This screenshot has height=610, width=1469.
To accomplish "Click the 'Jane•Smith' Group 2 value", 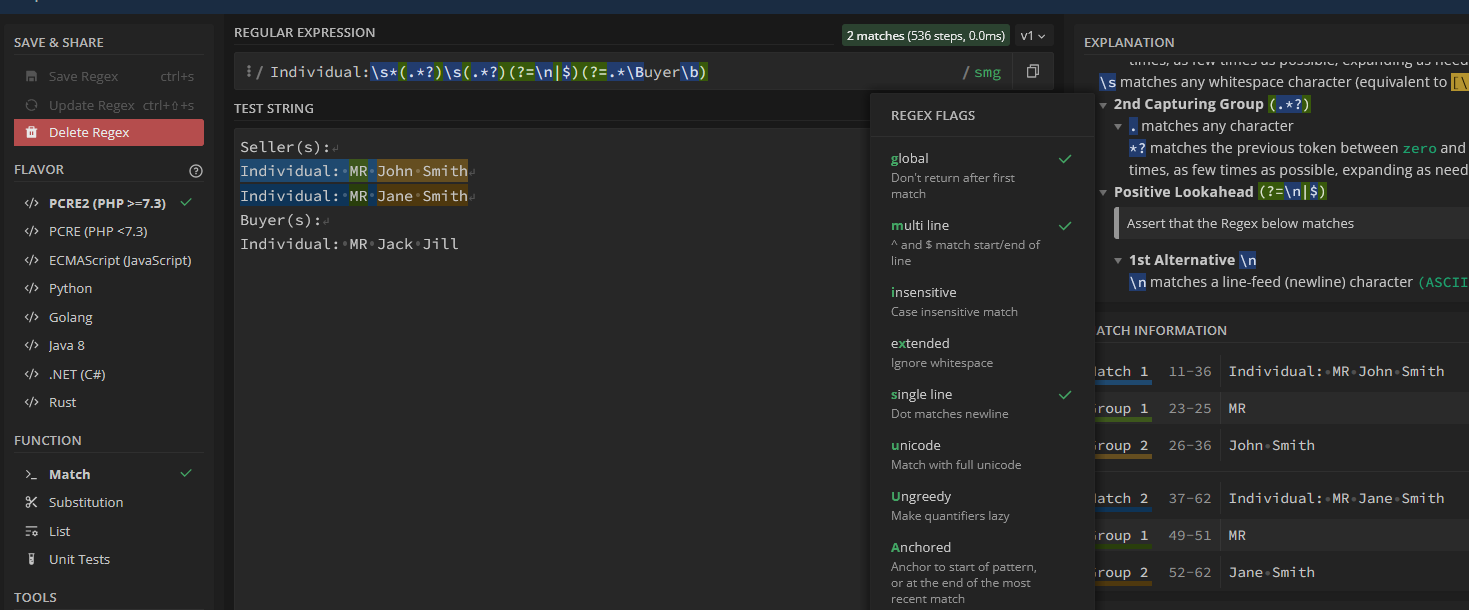I will 1272,572.
